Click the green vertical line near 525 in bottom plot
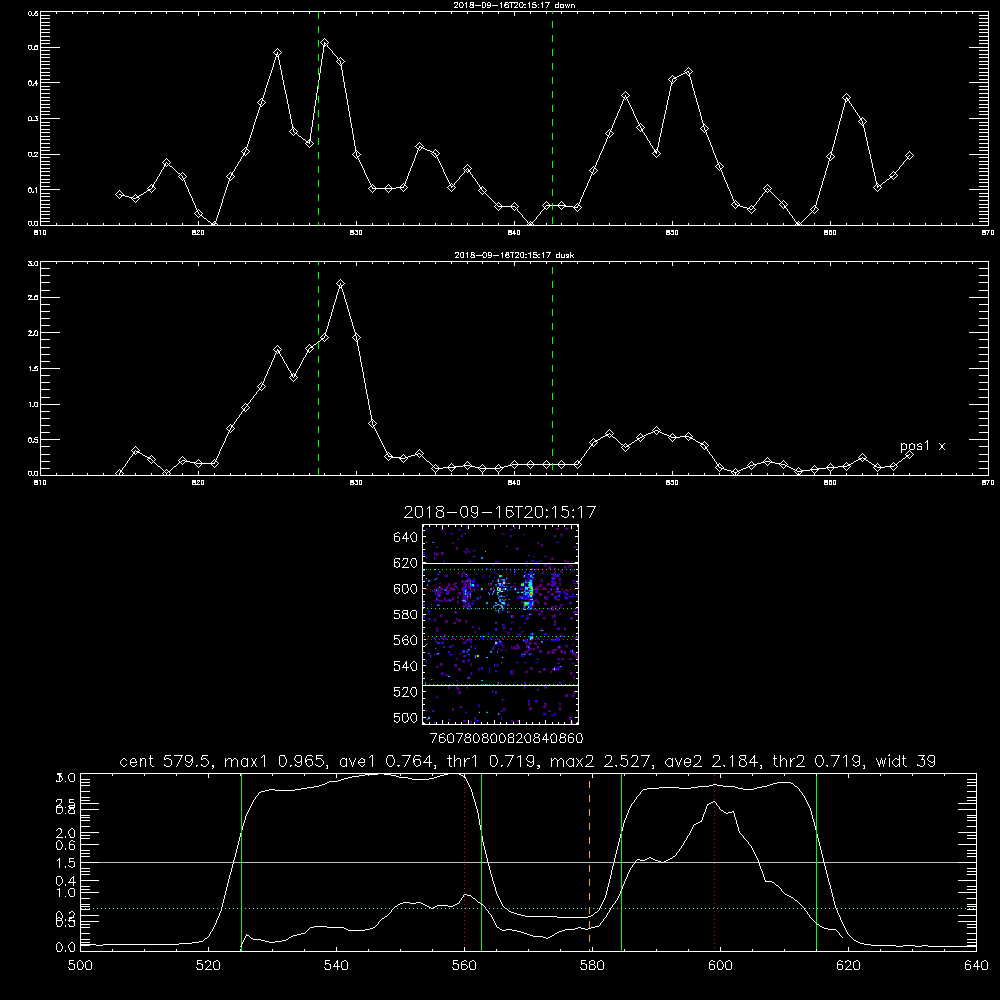Viewport: 1000px width, 1000px height. (x=242, y=861)
